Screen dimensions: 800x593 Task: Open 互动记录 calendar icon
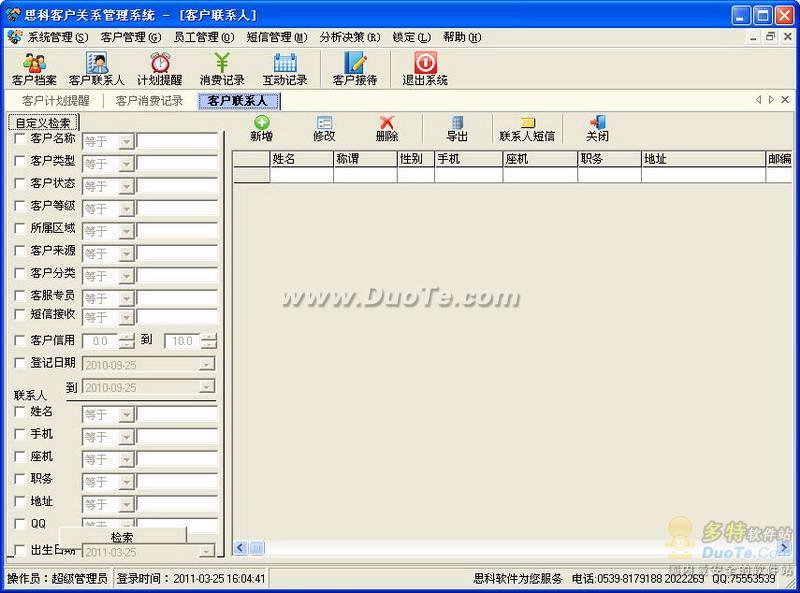pos(284,68)
